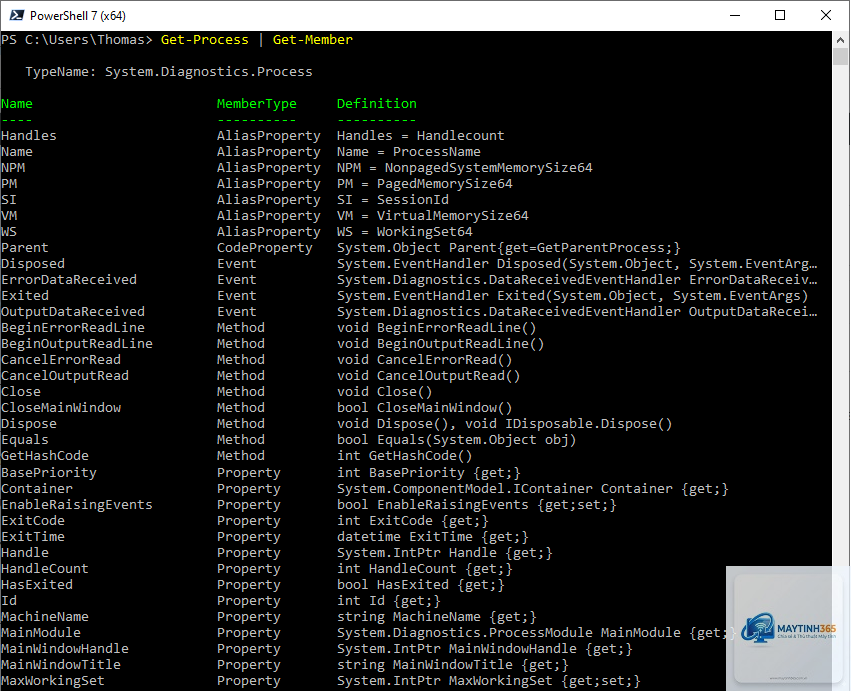Click 'bool CloseMainWindow()' definition
851x691 pixels.
pos(424,408)
